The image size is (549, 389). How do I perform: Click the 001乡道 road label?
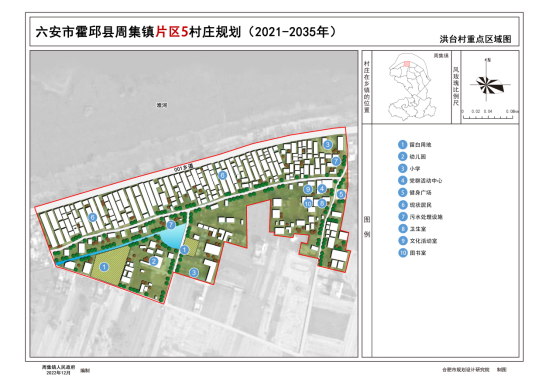click(183, 168)
